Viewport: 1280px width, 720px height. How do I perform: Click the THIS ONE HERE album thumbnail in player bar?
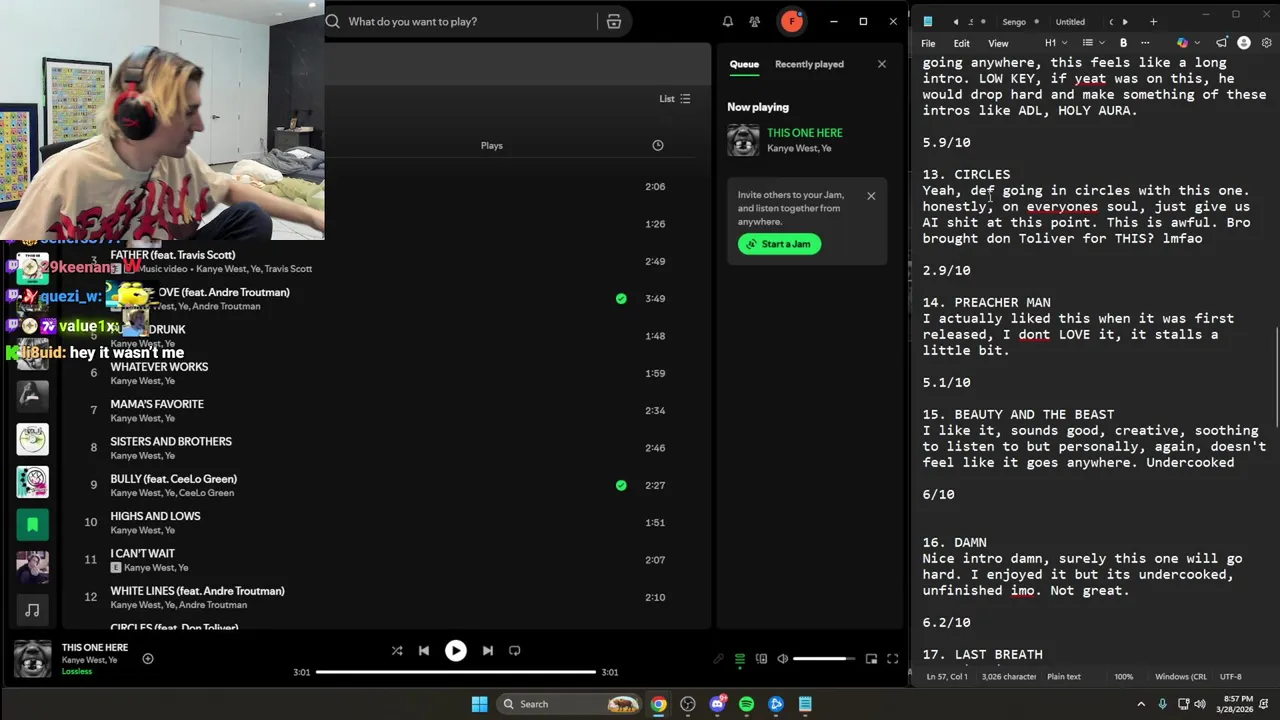[32, 659]
